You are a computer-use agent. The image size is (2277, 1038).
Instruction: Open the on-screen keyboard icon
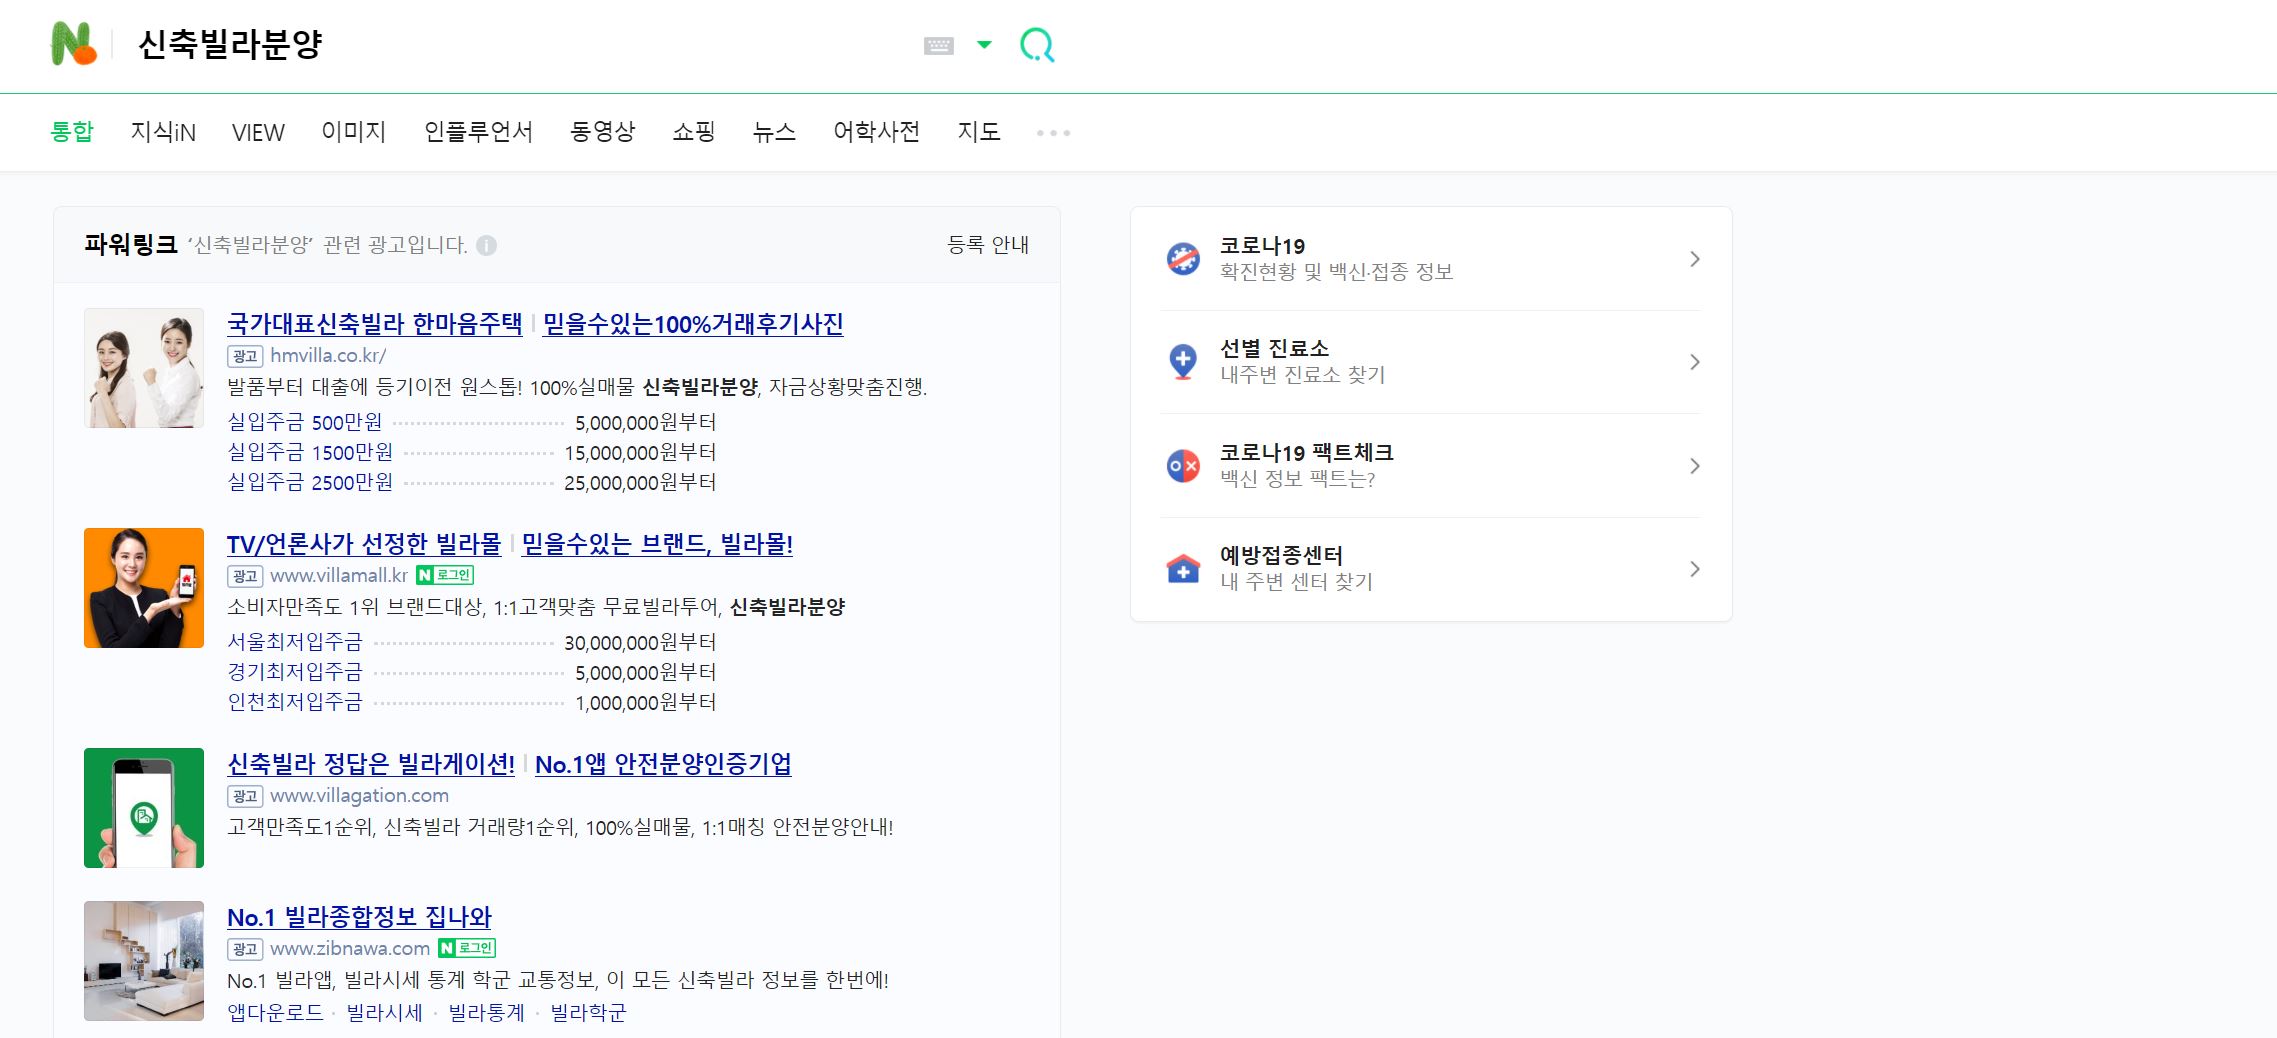tap(938, 45)
